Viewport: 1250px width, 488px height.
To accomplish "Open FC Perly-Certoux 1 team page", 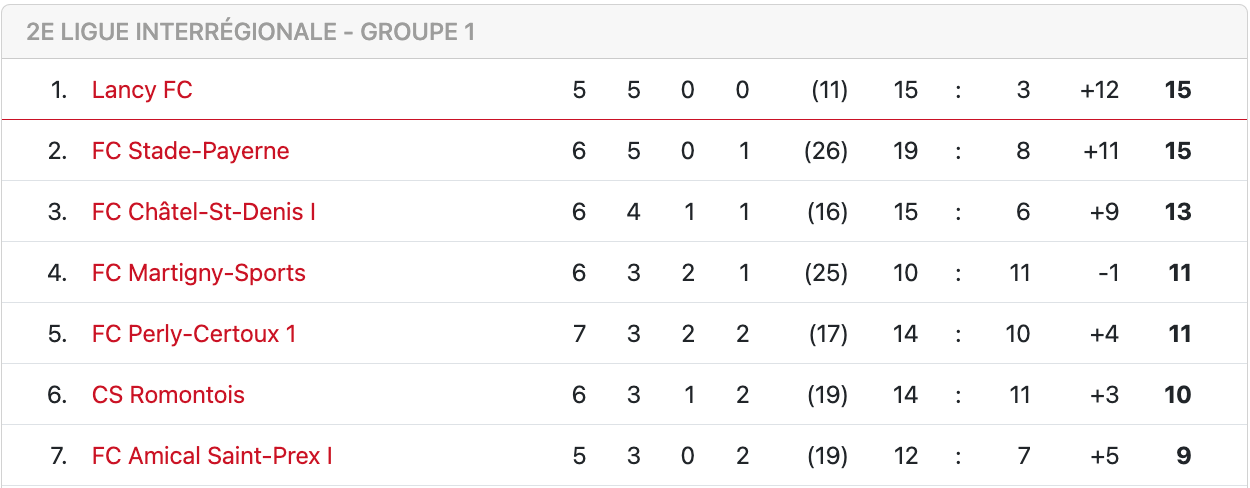I will point(194,334).
